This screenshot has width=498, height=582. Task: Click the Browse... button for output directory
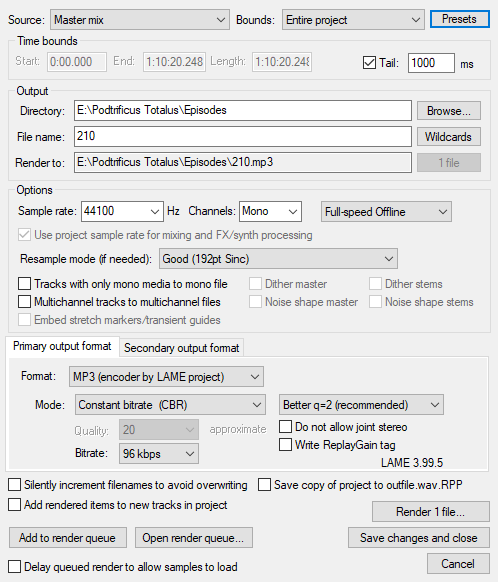point(449,111)
